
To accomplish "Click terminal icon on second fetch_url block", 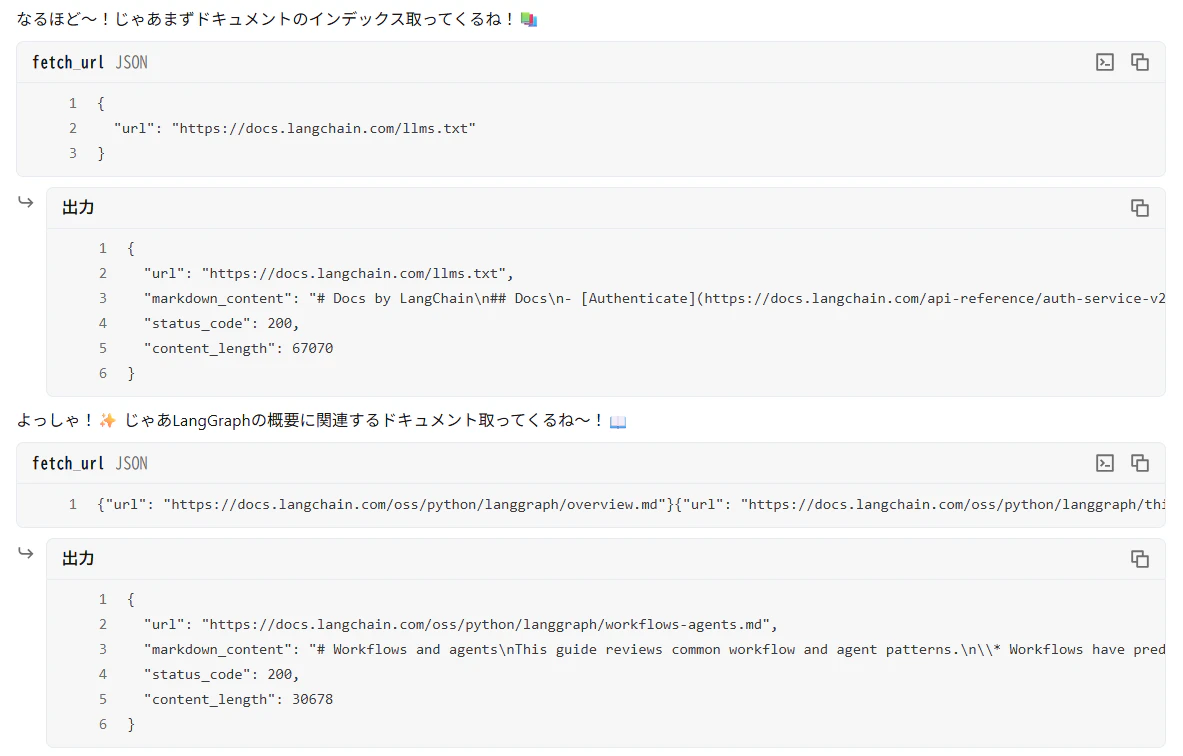I will click(x=1105, y=463).
